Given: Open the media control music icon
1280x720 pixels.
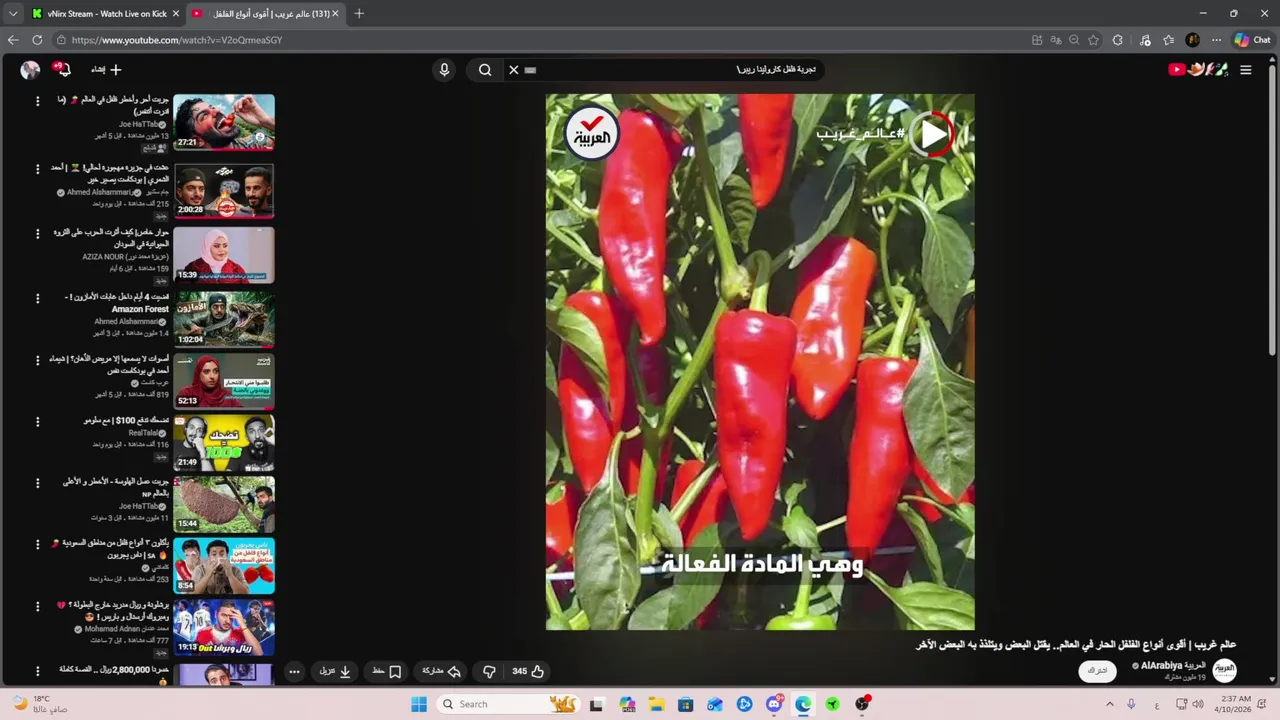Looking at the screenshot, I should [1145, 40].
